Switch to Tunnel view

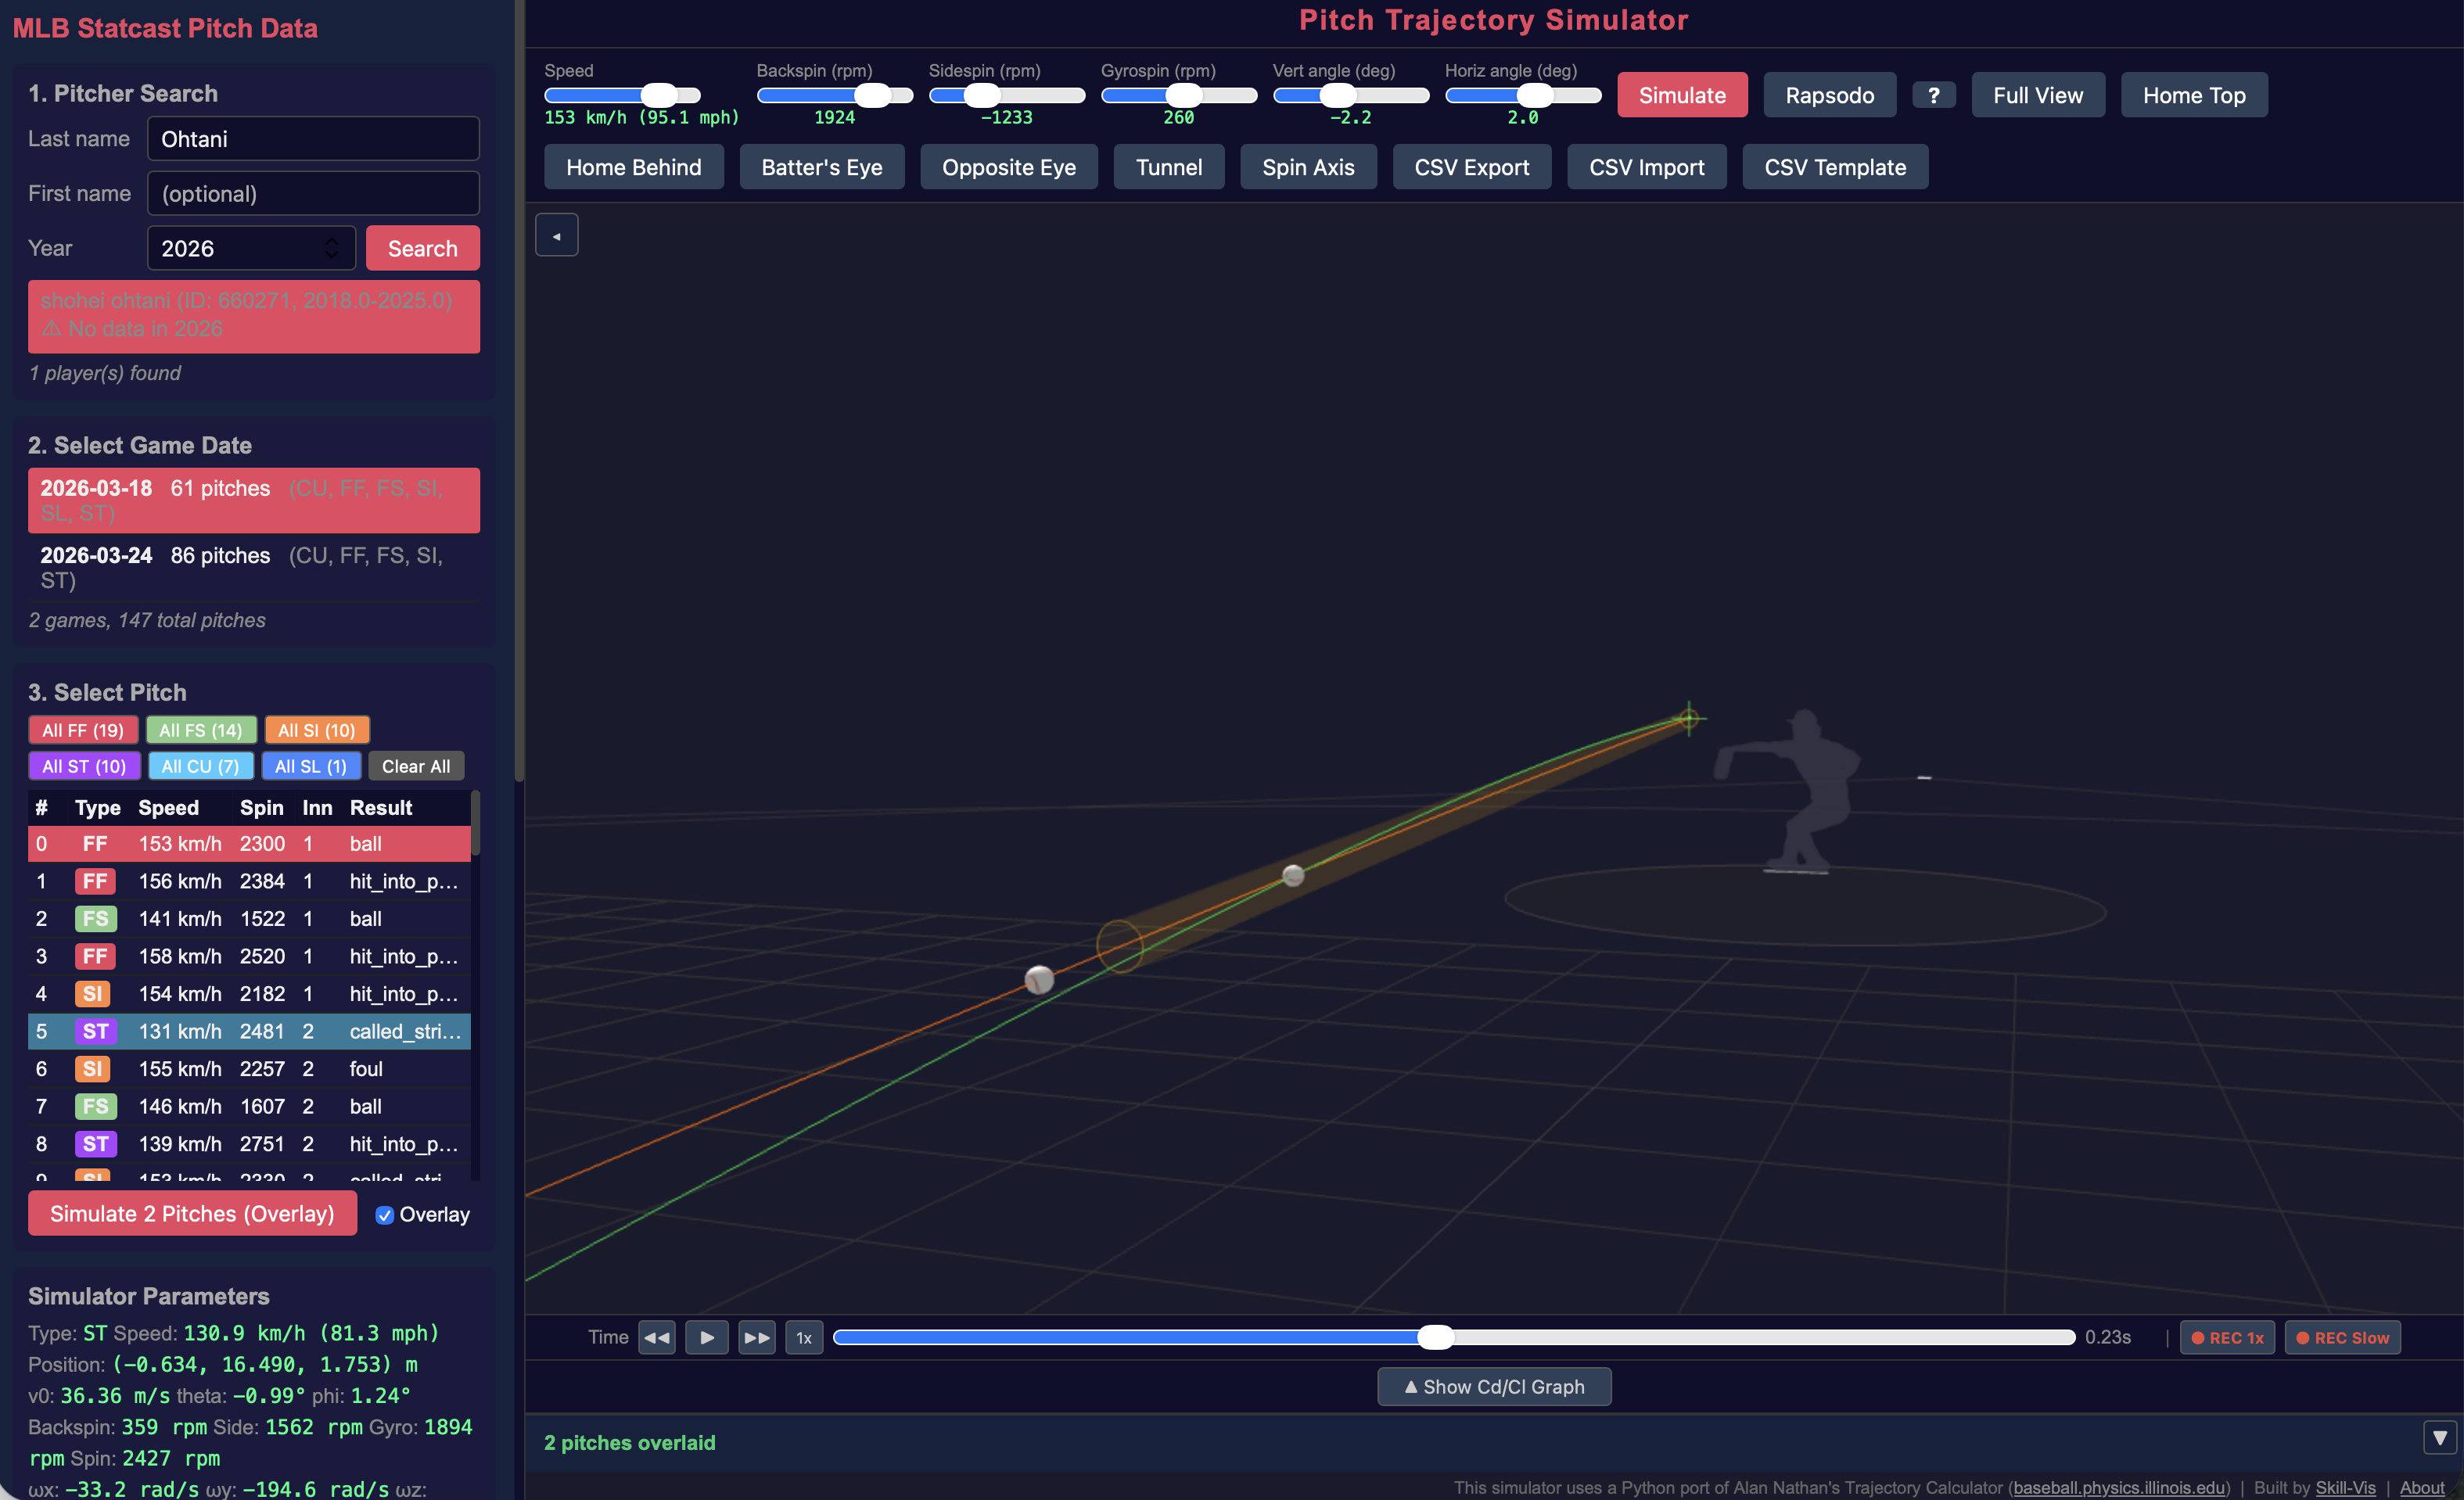[x=1169, y=167]
